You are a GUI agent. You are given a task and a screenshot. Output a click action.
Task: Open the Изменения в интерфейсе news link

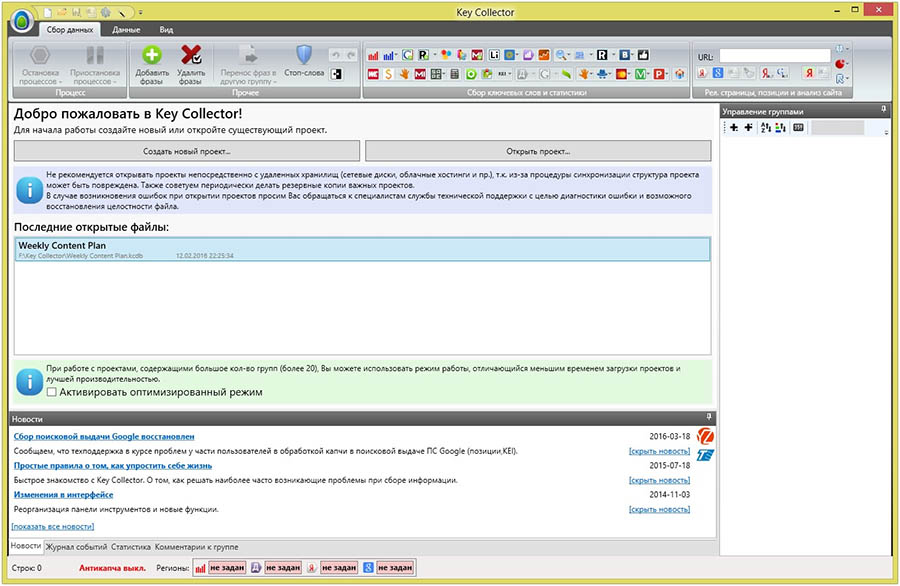click(x=63, y=495)
